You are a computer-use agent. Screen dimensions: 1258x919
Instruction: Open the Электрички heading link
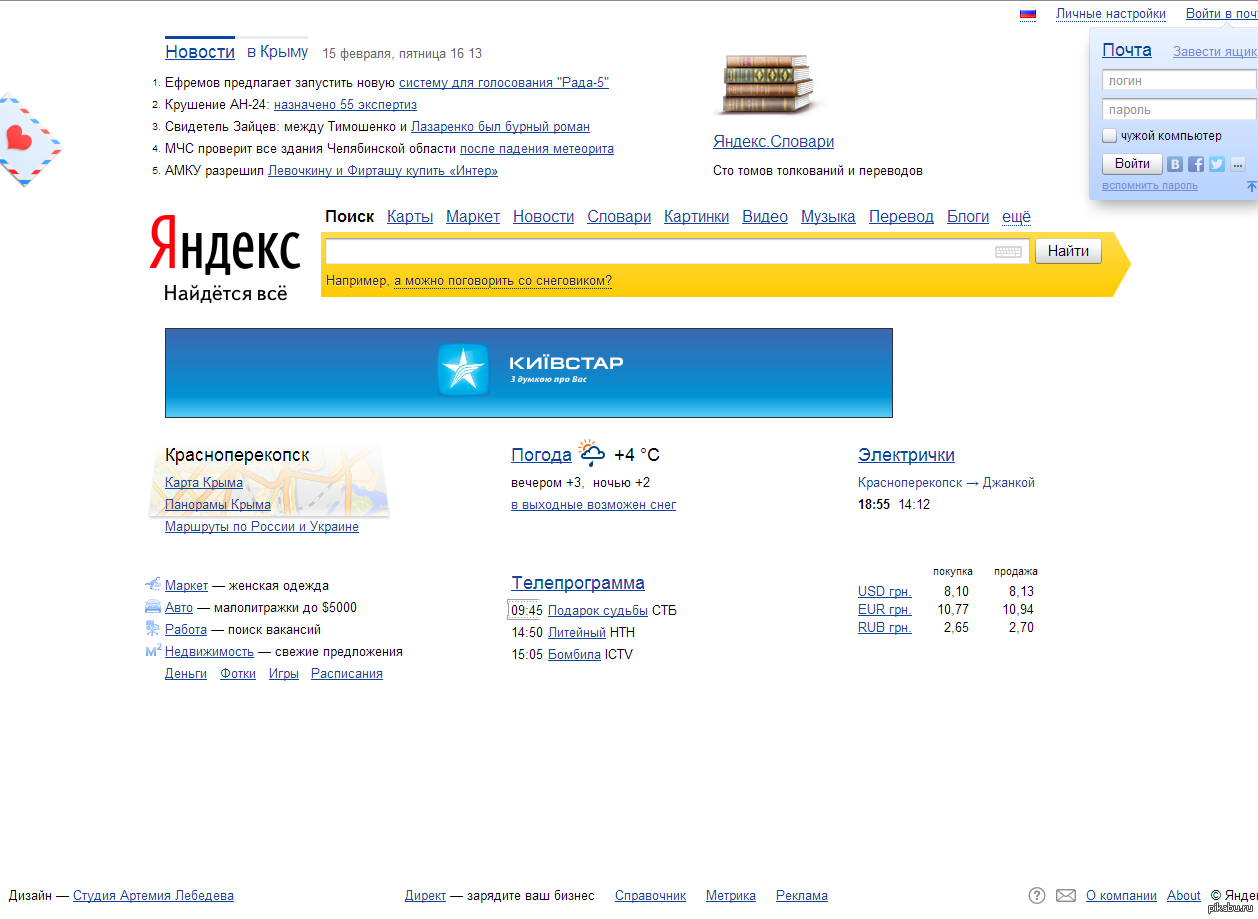(x=906, y=455)
